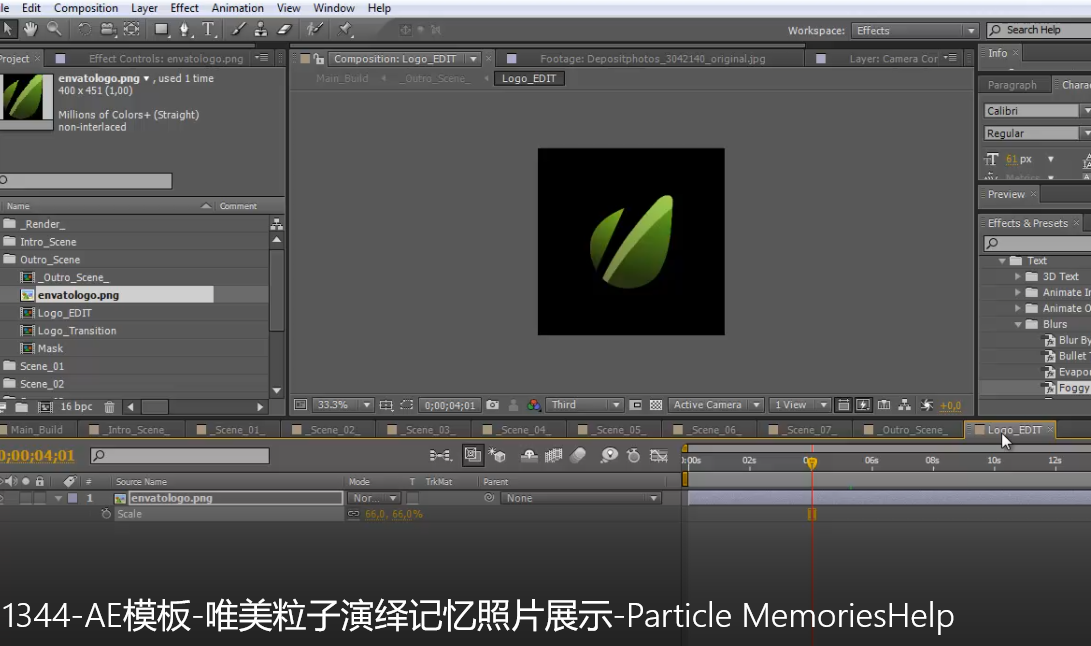The height and width of the screenshot is (646, 1091).
Task: Select the Rotation tool
Action: point(84,29)
